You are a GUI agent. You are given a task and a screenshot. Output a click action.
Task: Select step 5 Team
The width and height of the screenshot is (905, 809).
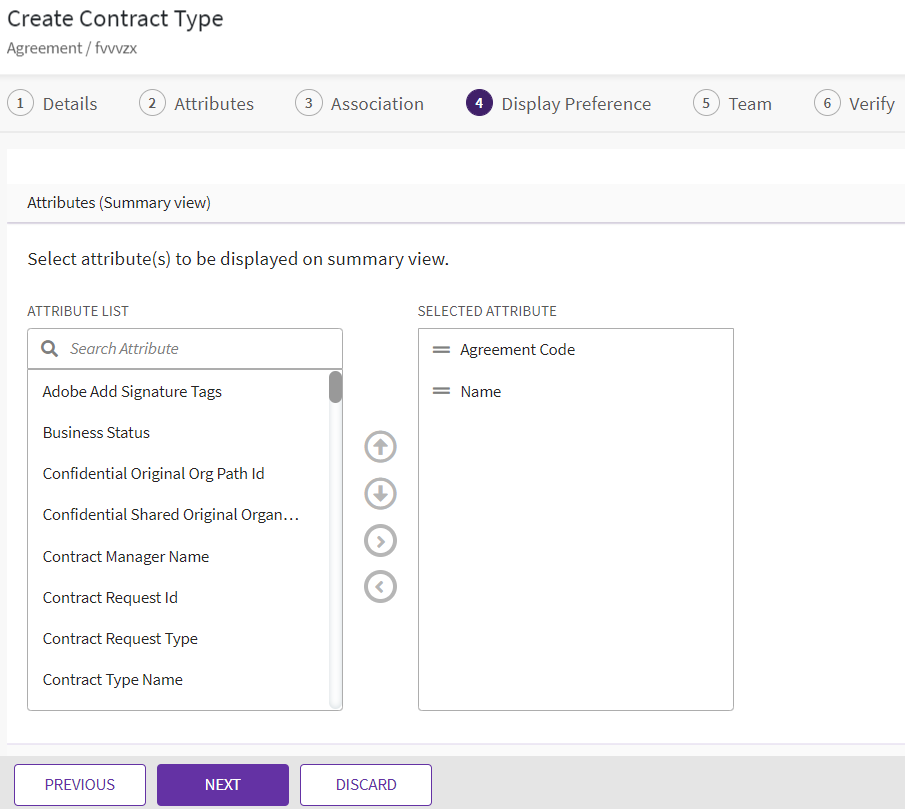[x=733, y=104]
